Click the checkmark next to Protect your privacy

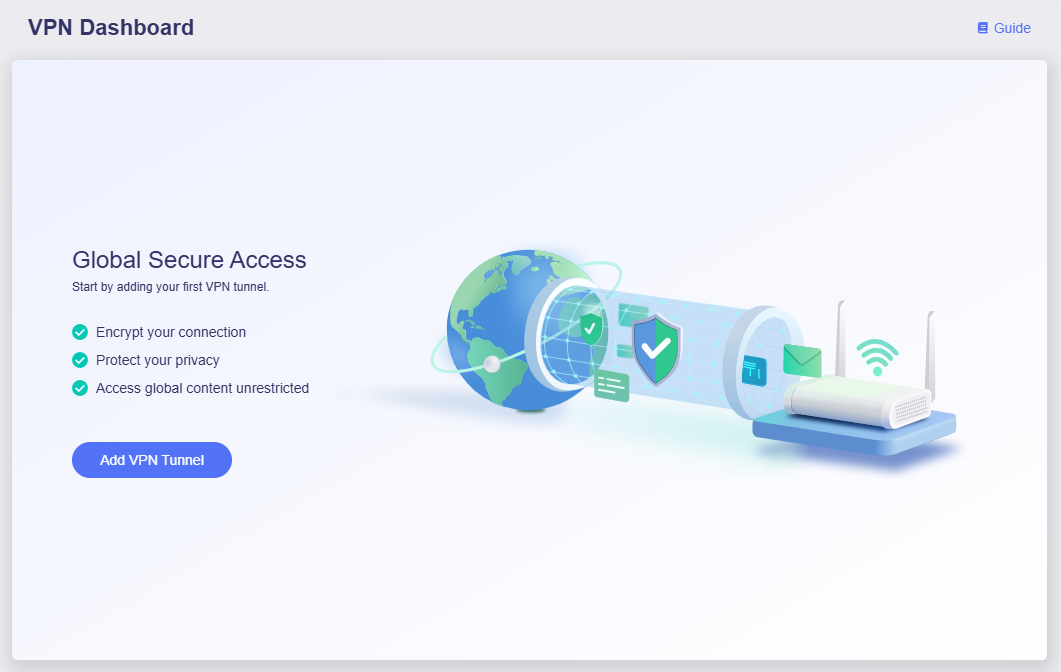click(x=80, y=360)
